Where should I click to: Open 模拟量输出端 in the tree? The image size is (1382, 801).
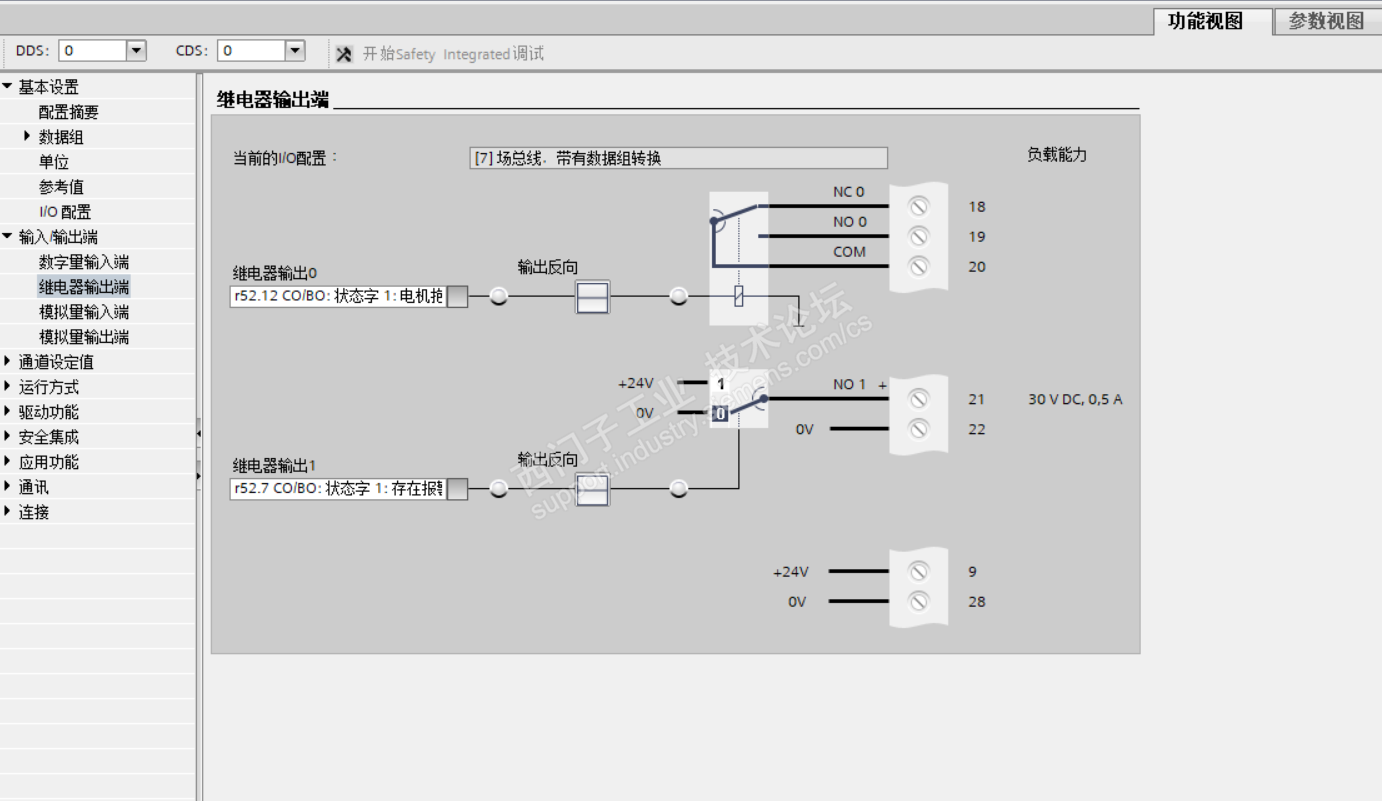tap(84, 337)
